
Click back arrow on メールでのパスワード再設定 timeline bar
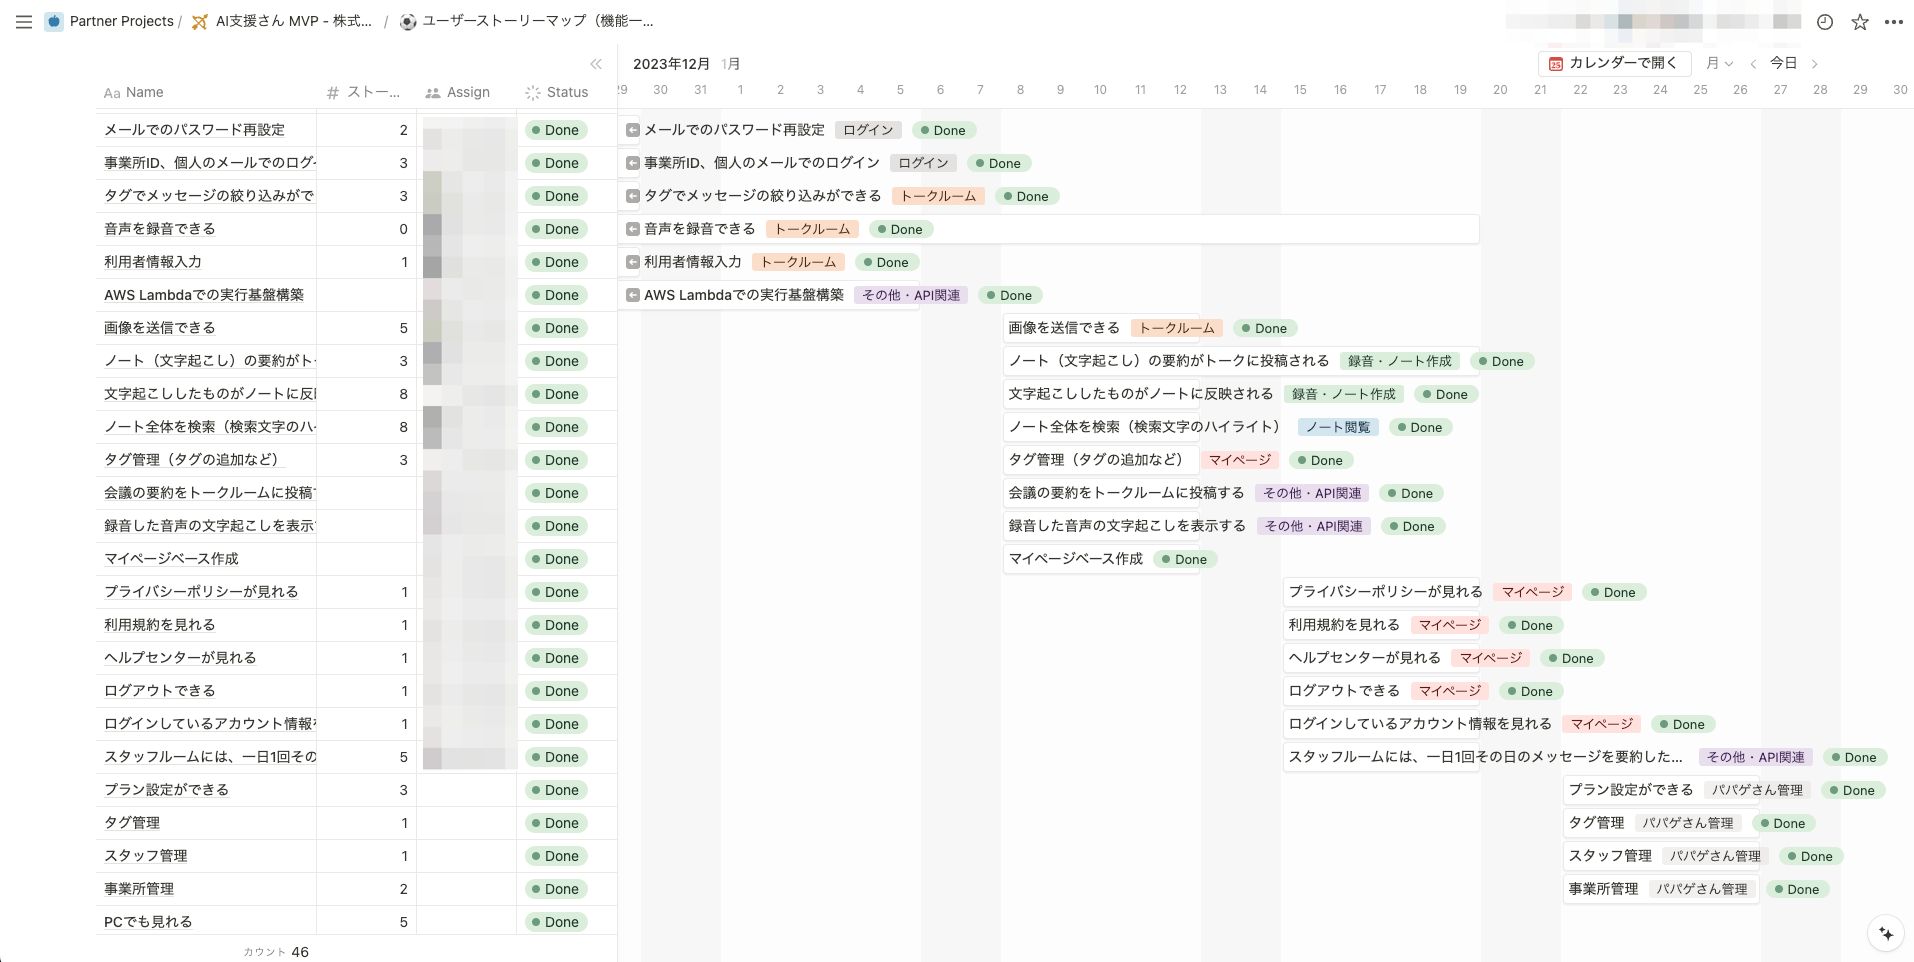(633, 130)
